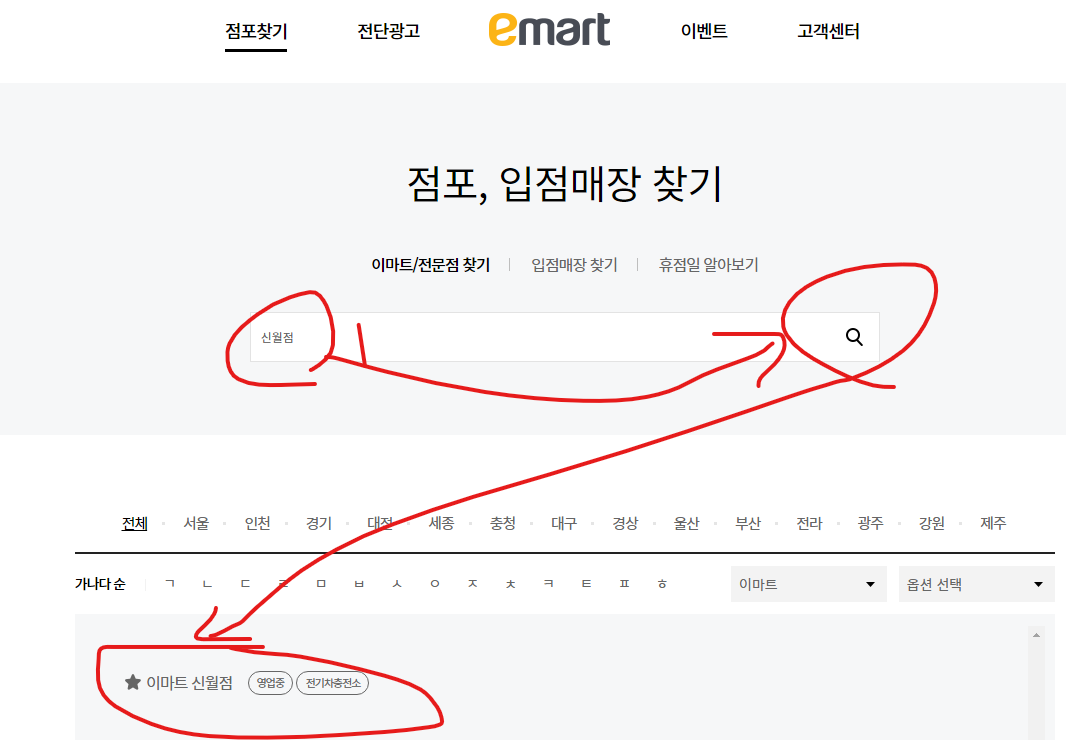Click the magnifier search icon
This screenshot has width=1066, height=740.
coord(854,337)
